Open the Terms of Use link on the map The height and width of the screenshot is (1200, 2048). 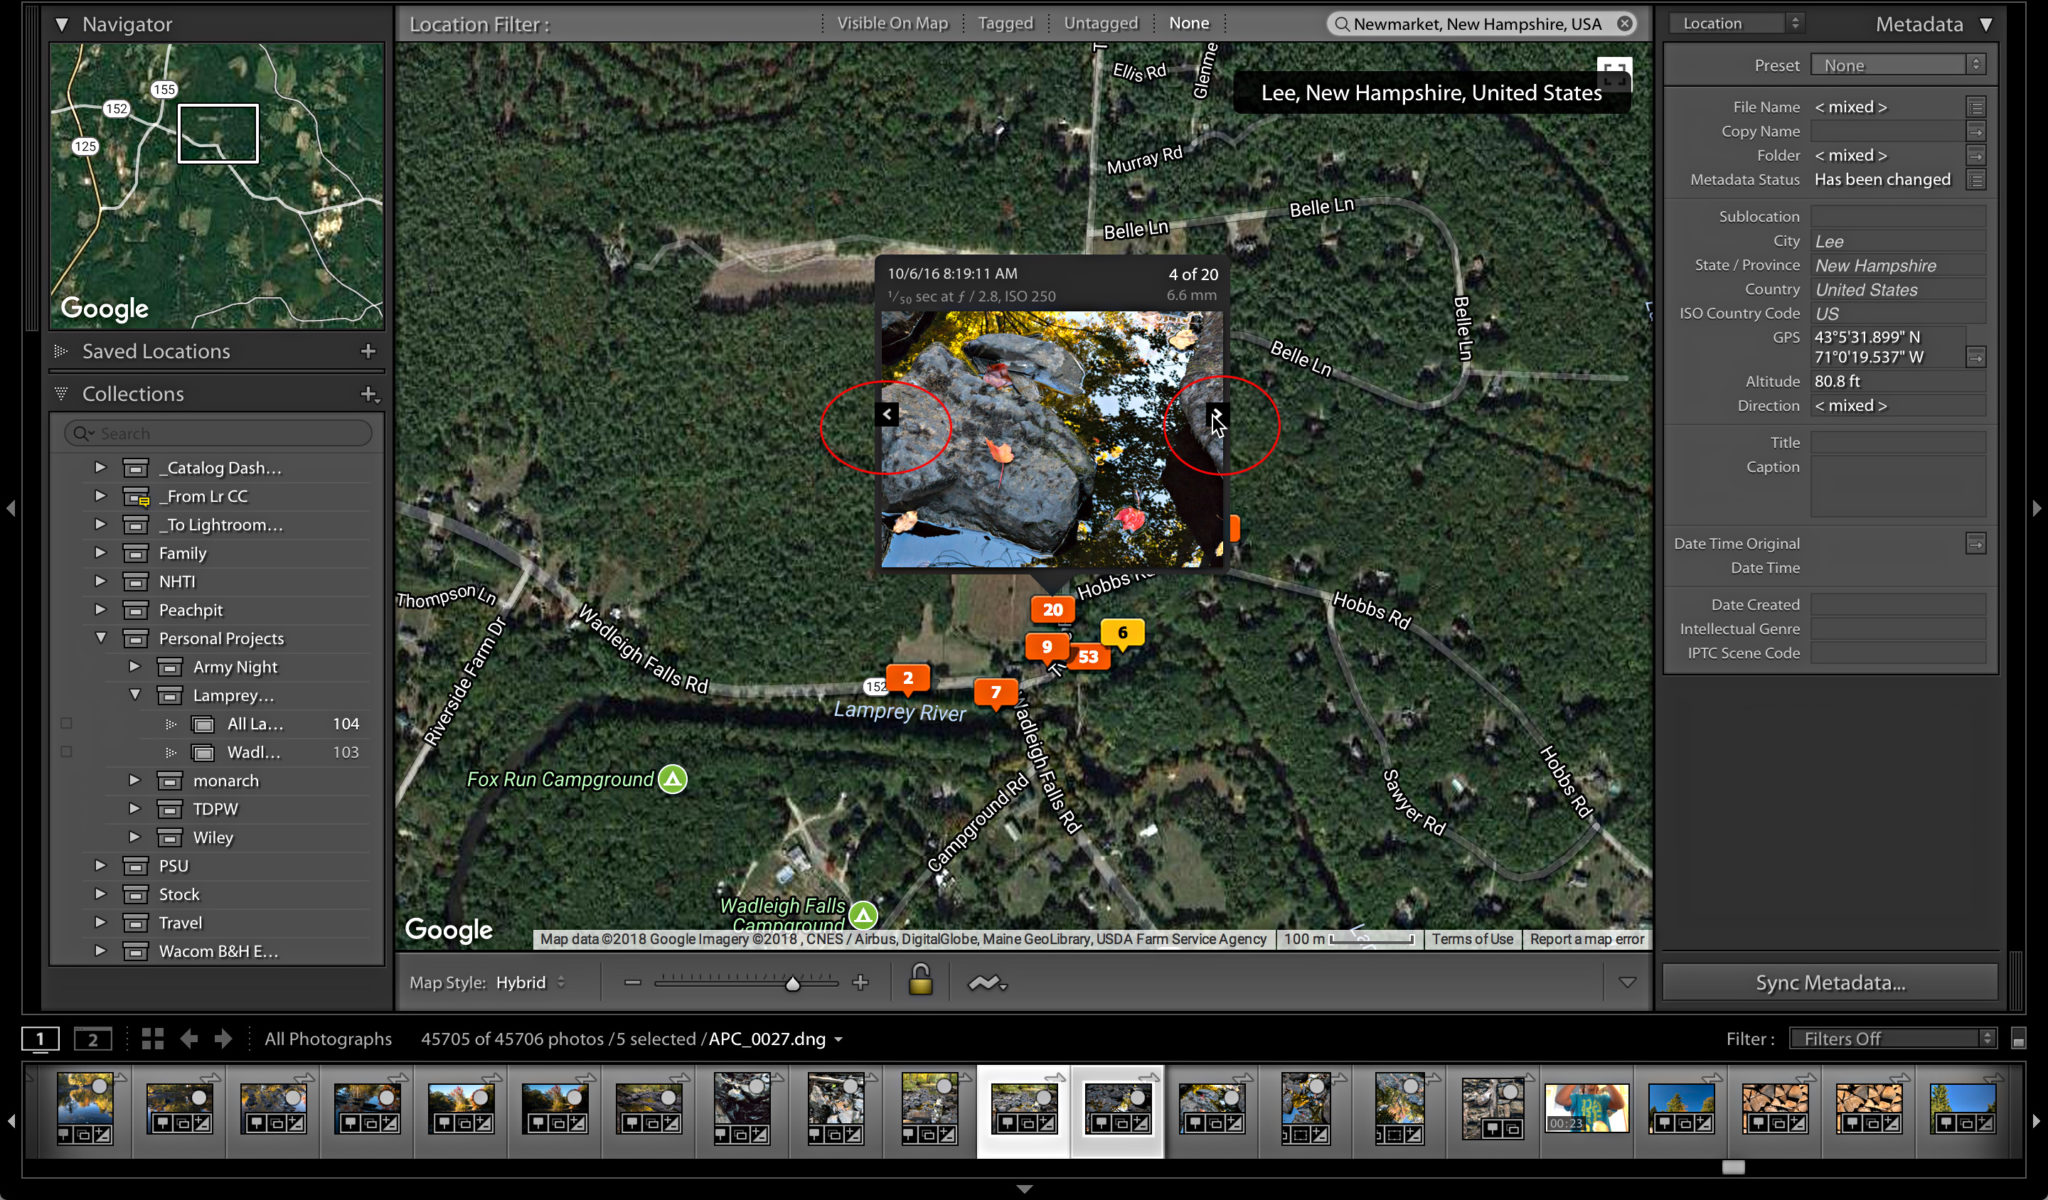coord(1471,939)
